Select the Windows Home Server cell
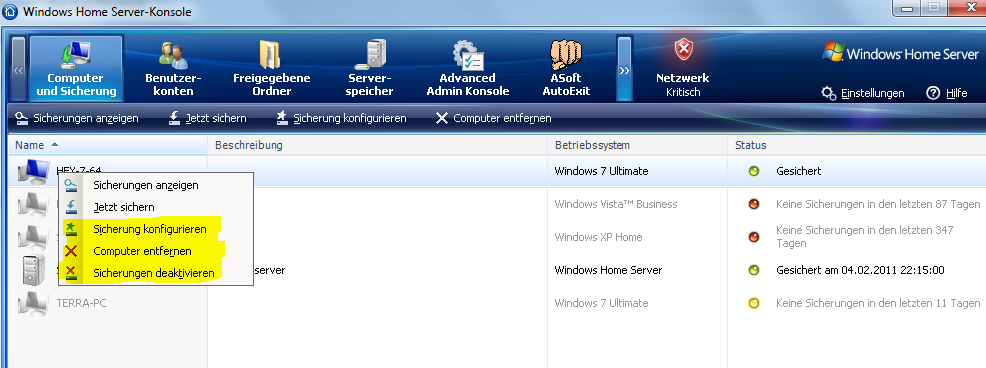 608,270
